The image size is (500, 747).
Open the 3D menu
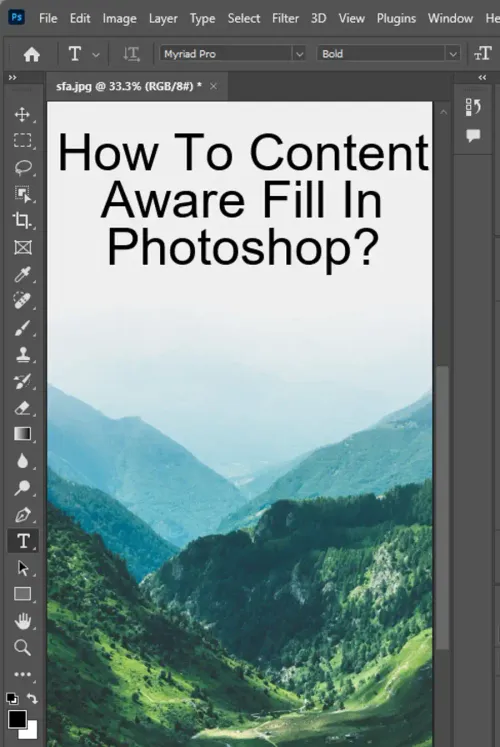point(319,19)
